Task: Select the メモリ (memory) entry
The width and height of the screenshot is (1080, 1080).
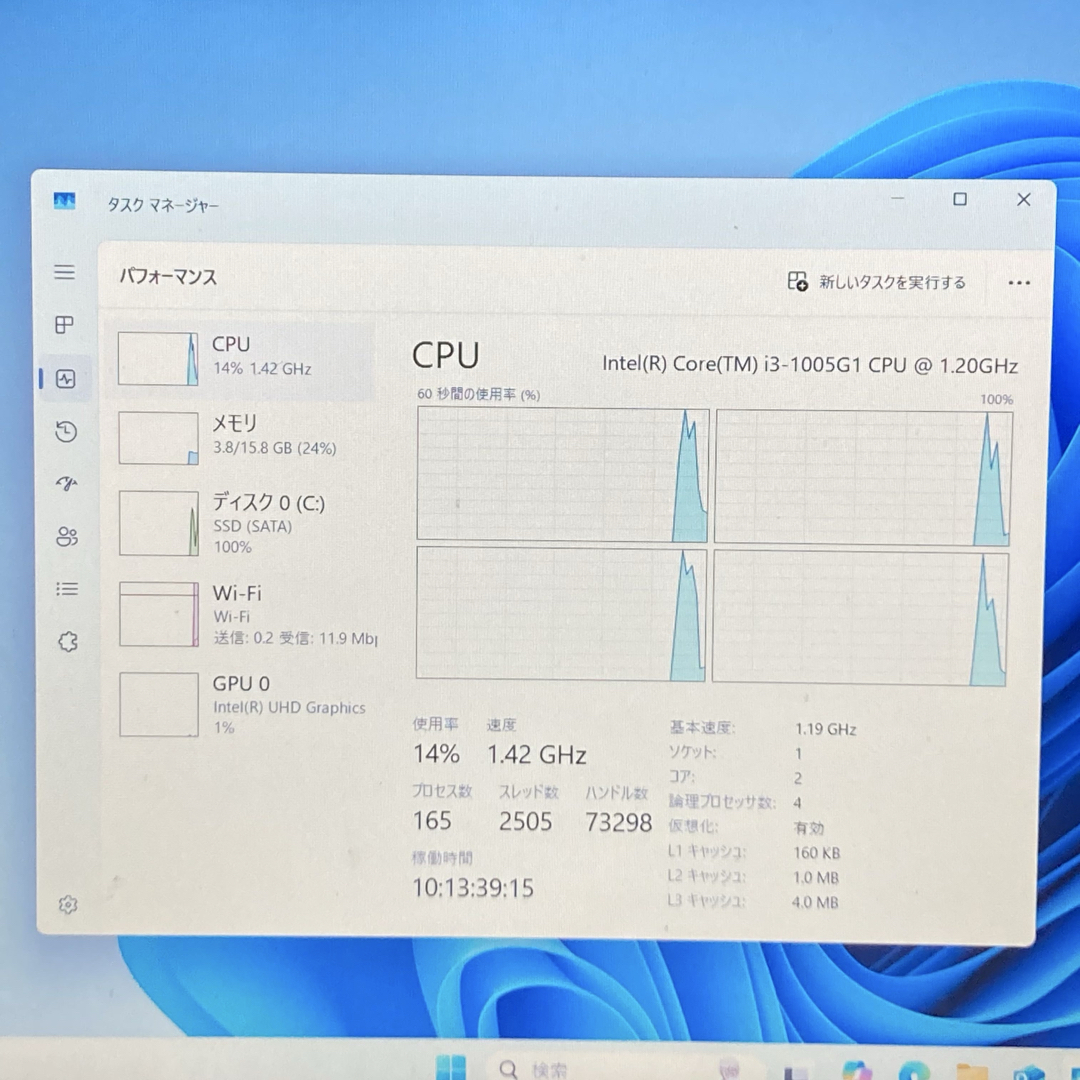Action: (240, 438)
